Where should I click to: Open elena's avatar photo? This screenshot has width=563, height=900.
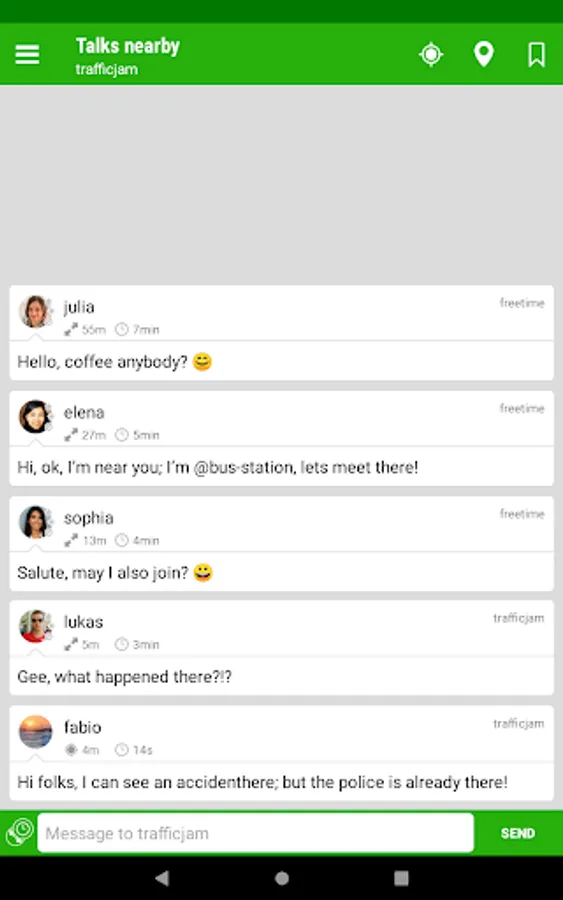(x=36, y=417)
